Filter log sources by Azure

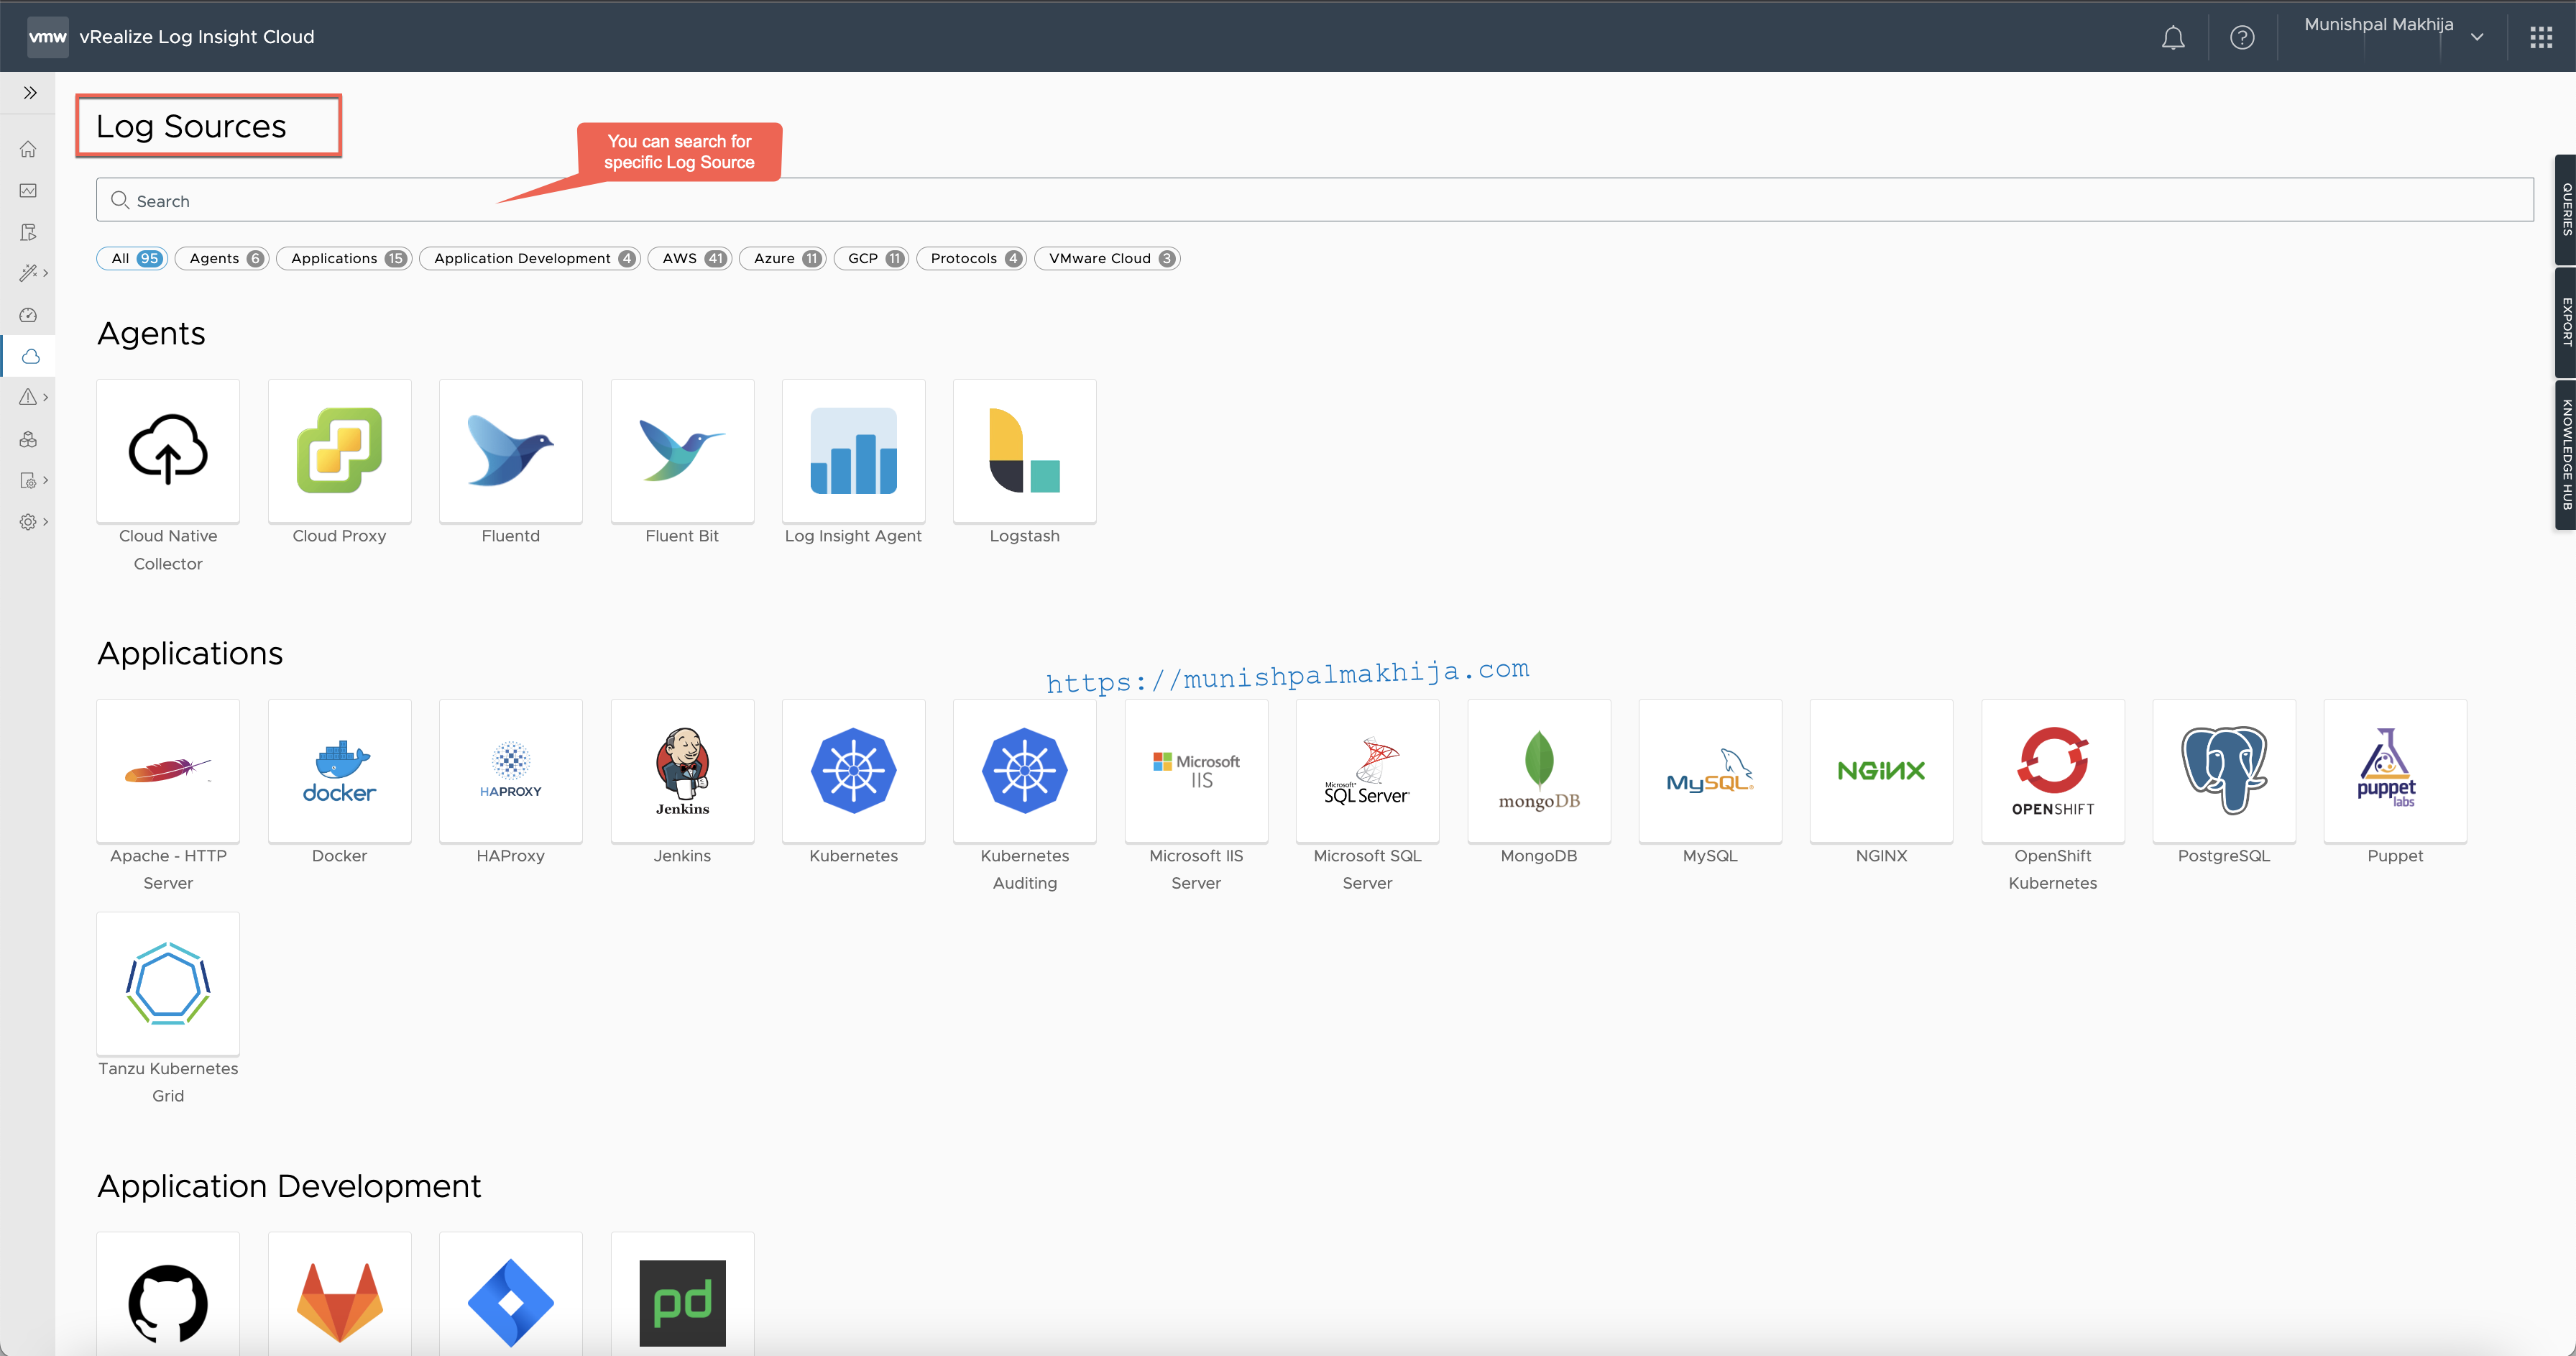tap(783, 258)
